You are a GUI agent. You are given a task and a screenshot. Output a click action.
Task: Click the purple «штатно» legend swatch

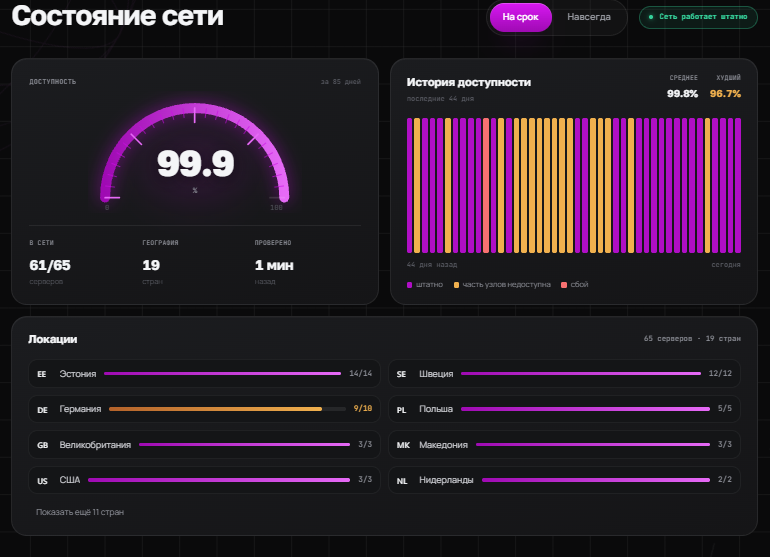[x=410, y=285]
